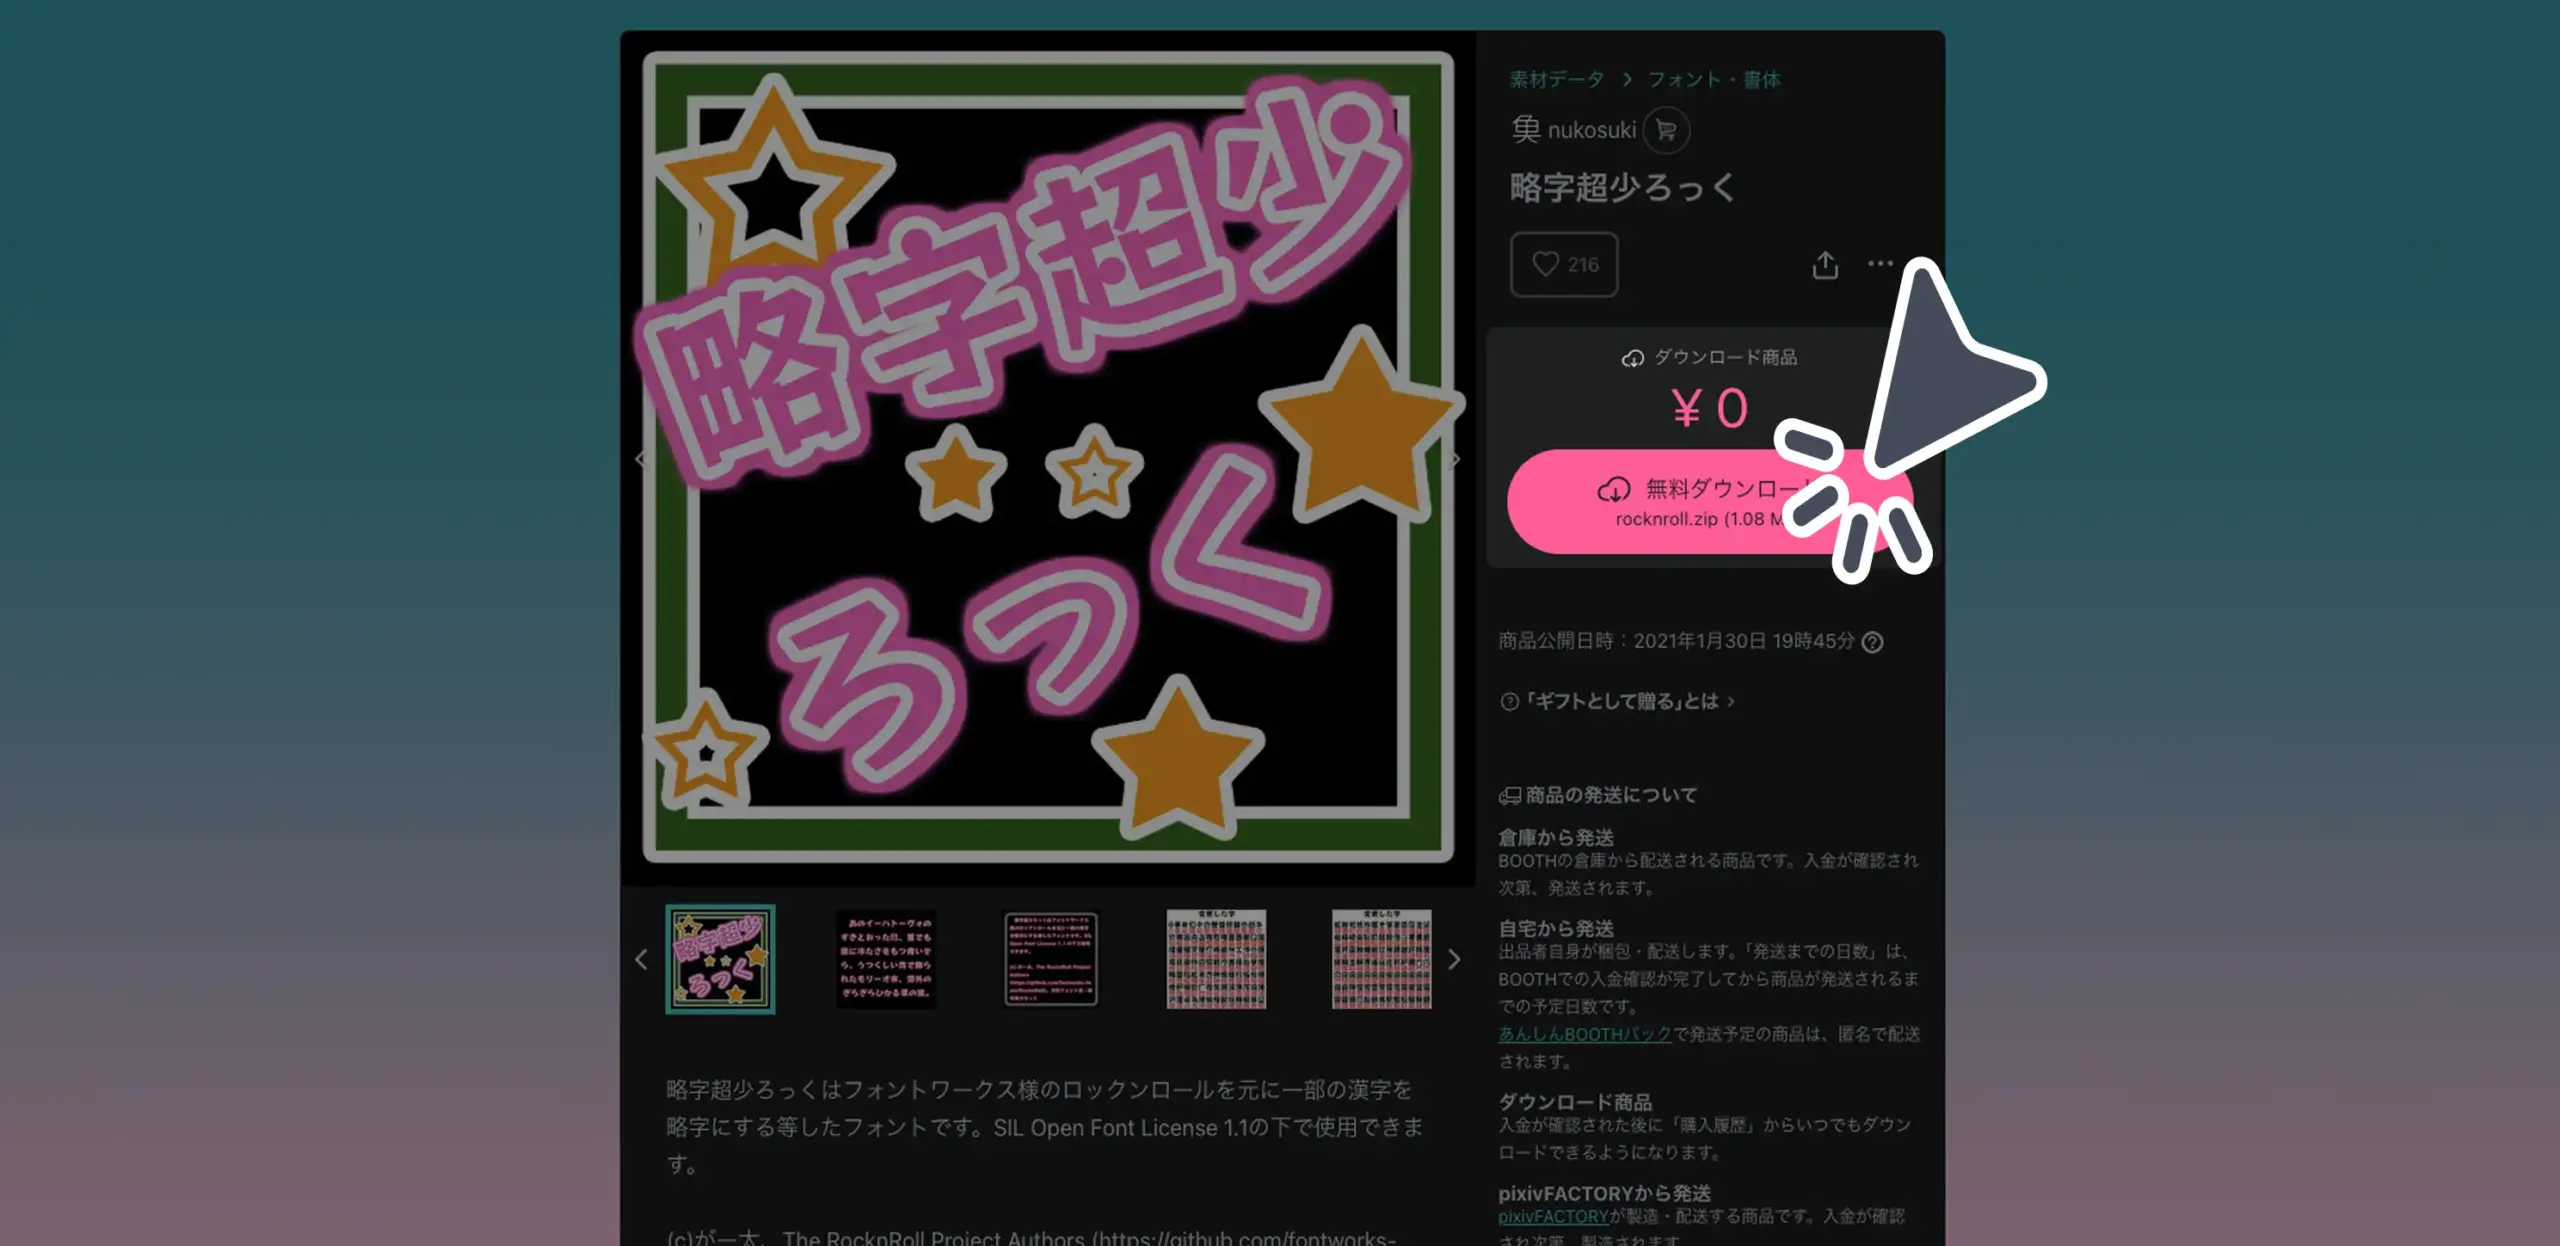2560x1246 pixels.
Task: Open the three-dot more options menu
Action: [x=1880, y=263]
